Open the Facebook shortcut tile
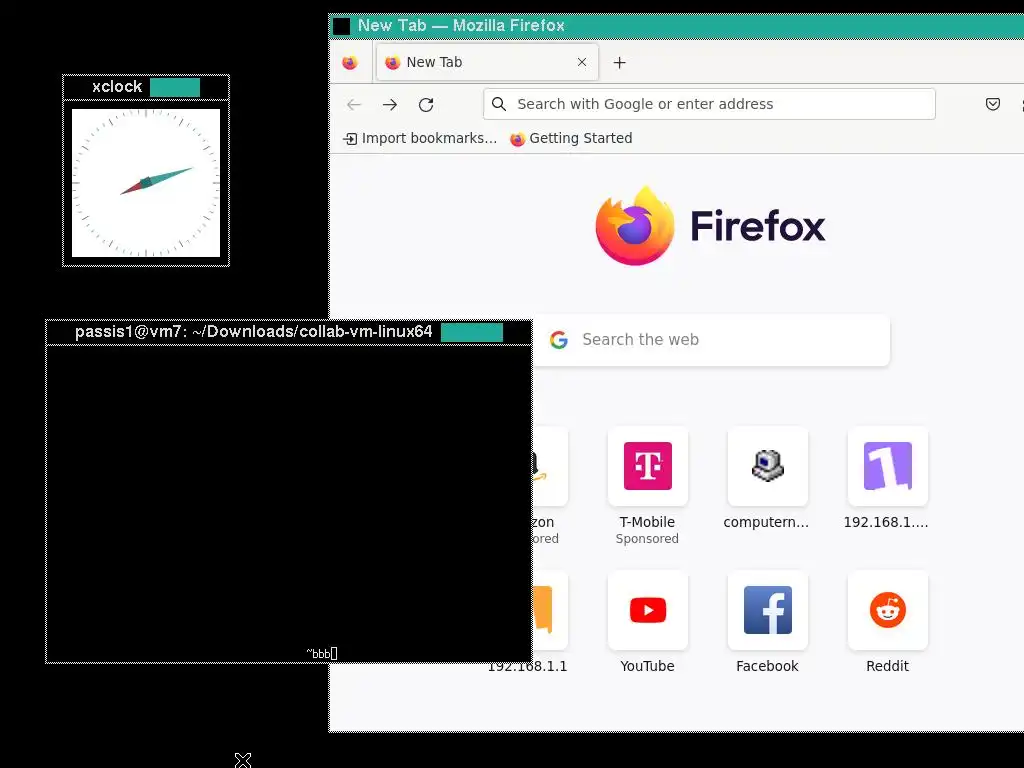The width and height of the screenshot is (1024, 768). [x=767, y=610]
